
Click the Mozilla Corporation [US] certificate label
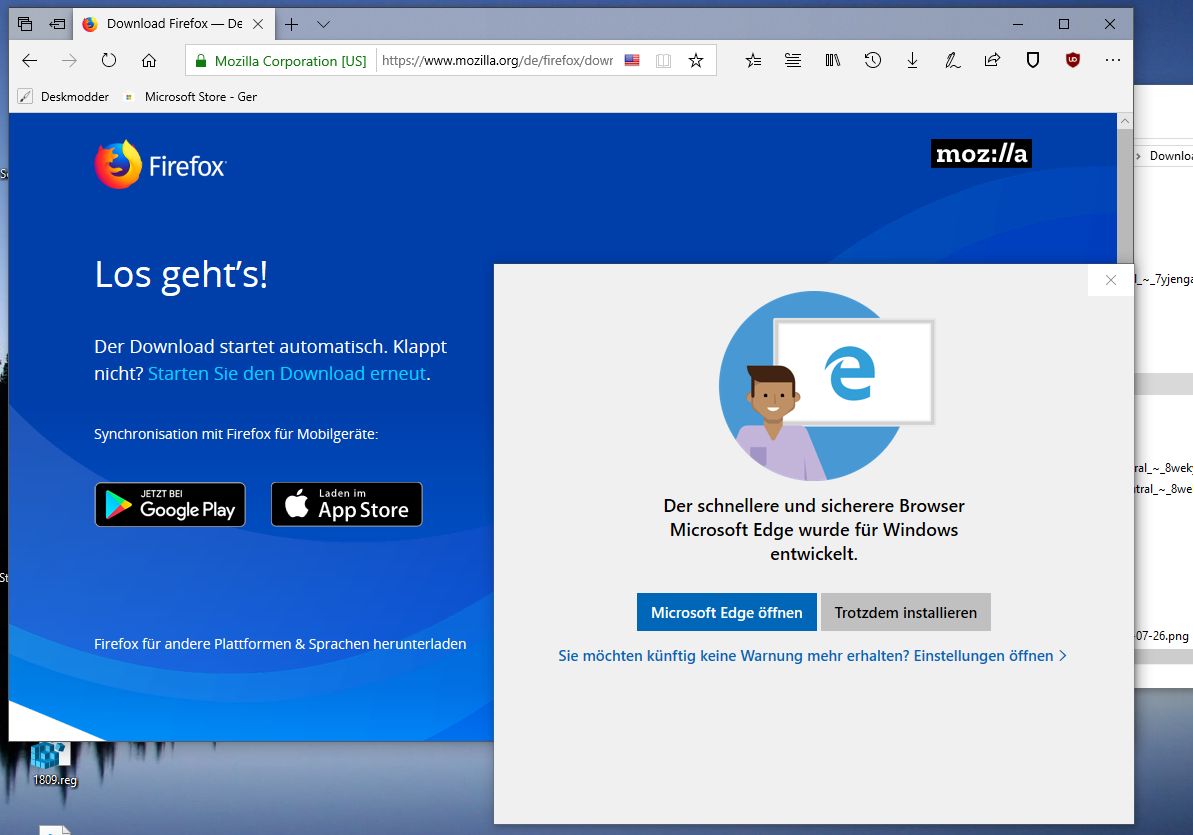(x=290, y=61)
